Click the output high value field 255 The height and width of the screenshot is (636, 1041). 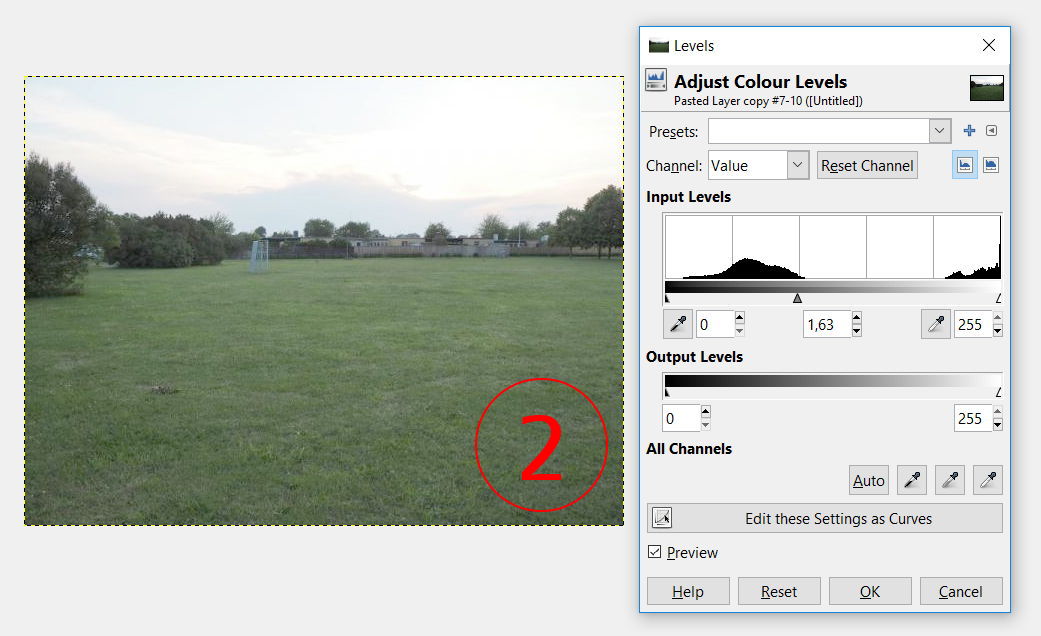point(973,418)
